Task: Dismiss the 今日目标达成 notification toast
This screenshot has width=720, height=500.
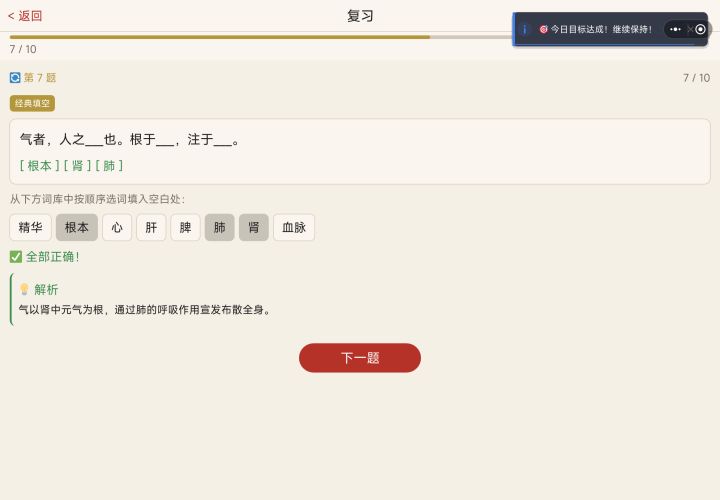Action: point(690,29)
